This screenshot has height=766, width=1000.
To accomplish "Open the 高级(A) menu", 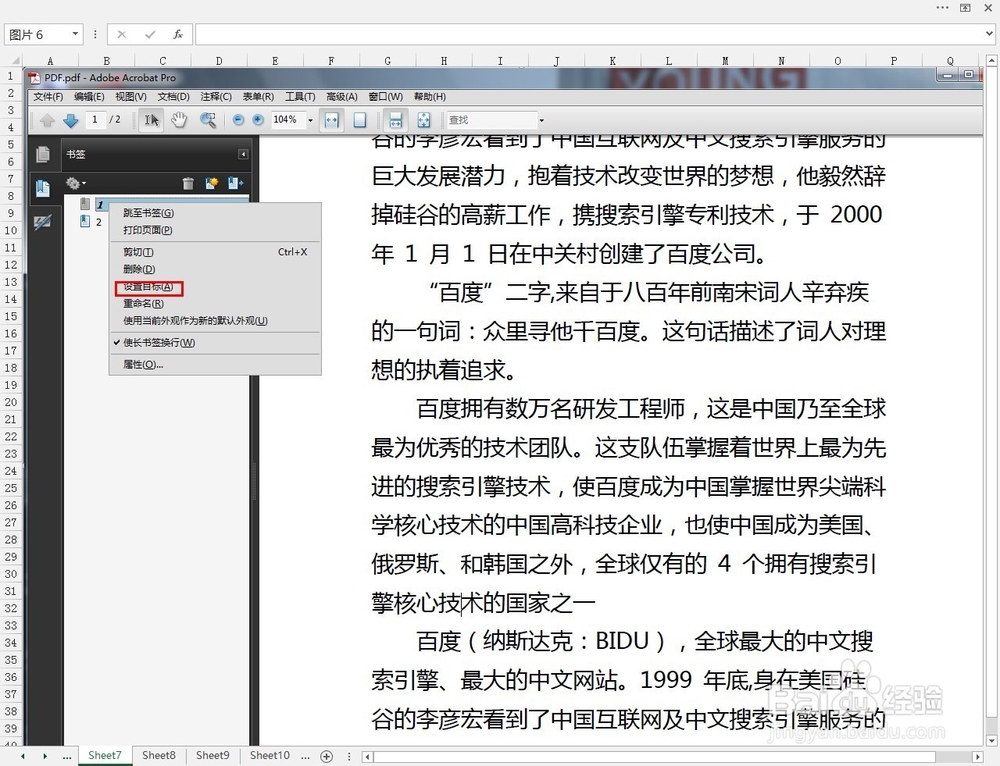I will [342, 97].
